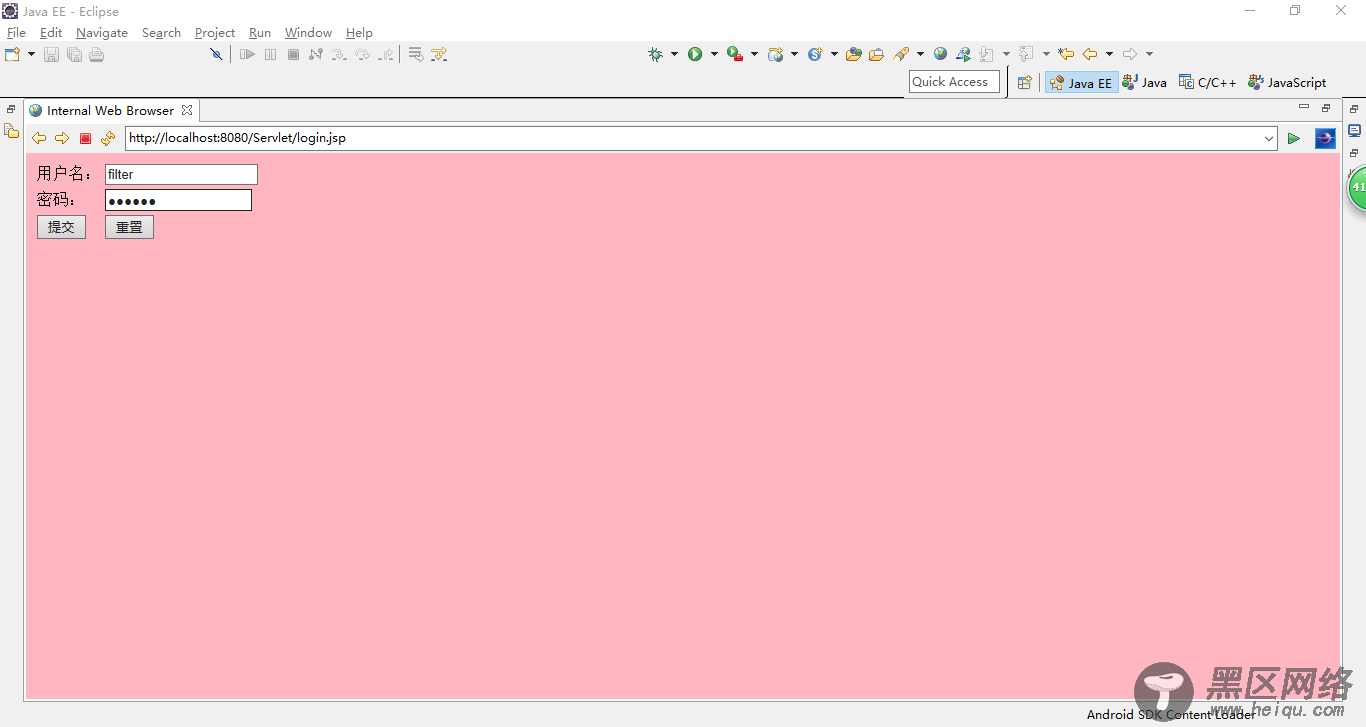Click the browser Forward arrow icon
The image size is (1366, 727).
coord(62,138)
